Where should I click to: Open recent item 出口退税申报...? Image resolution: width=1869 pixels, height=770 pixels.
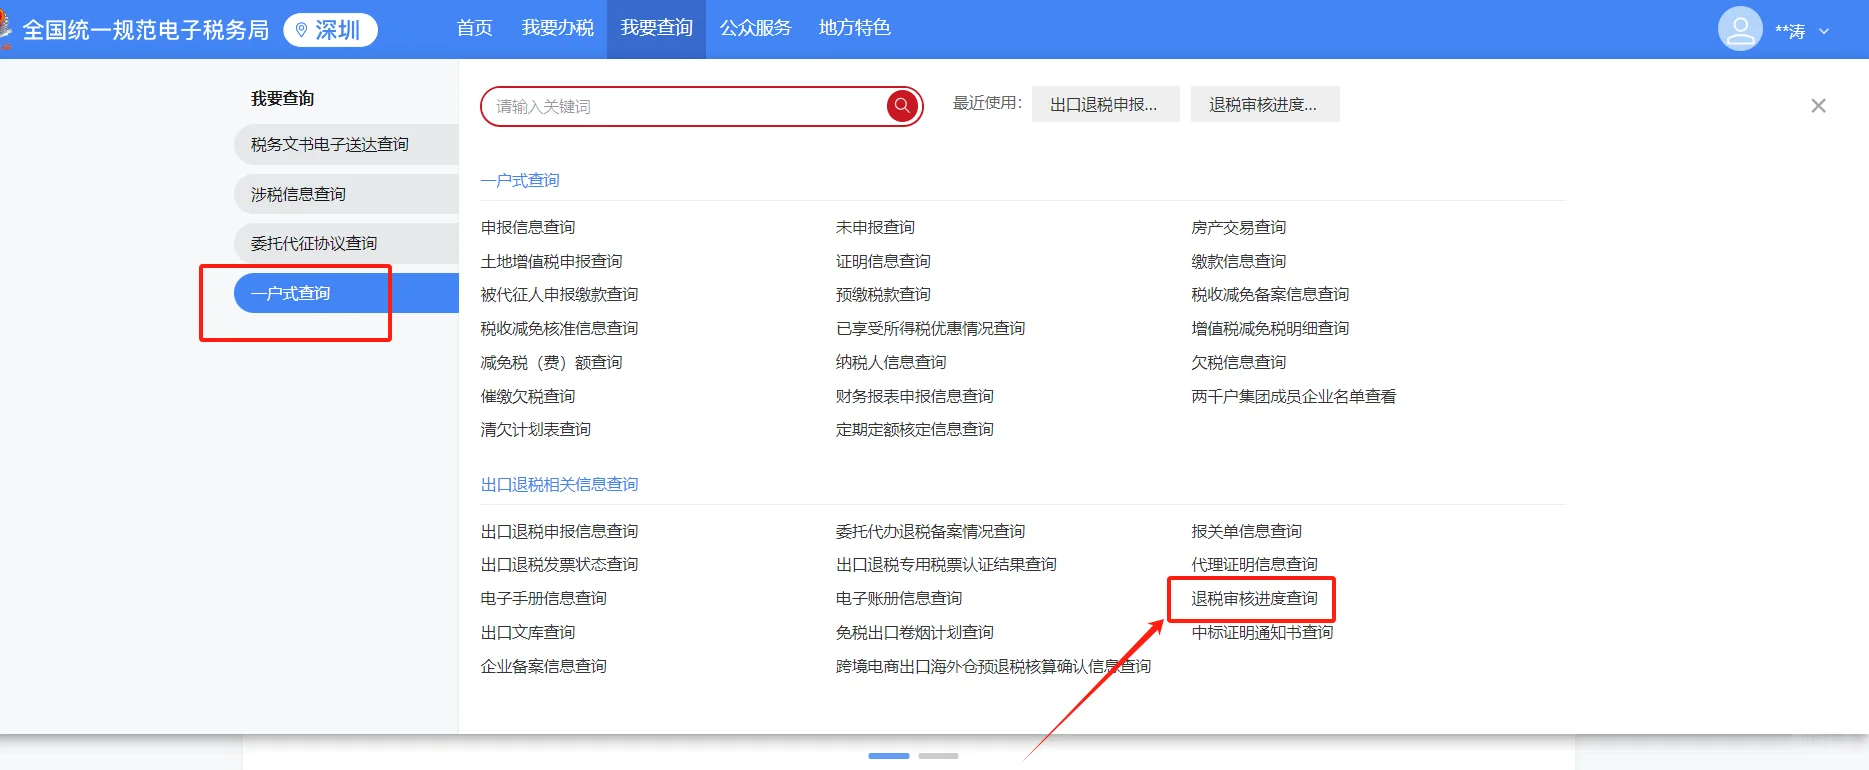coord(1105,104)
